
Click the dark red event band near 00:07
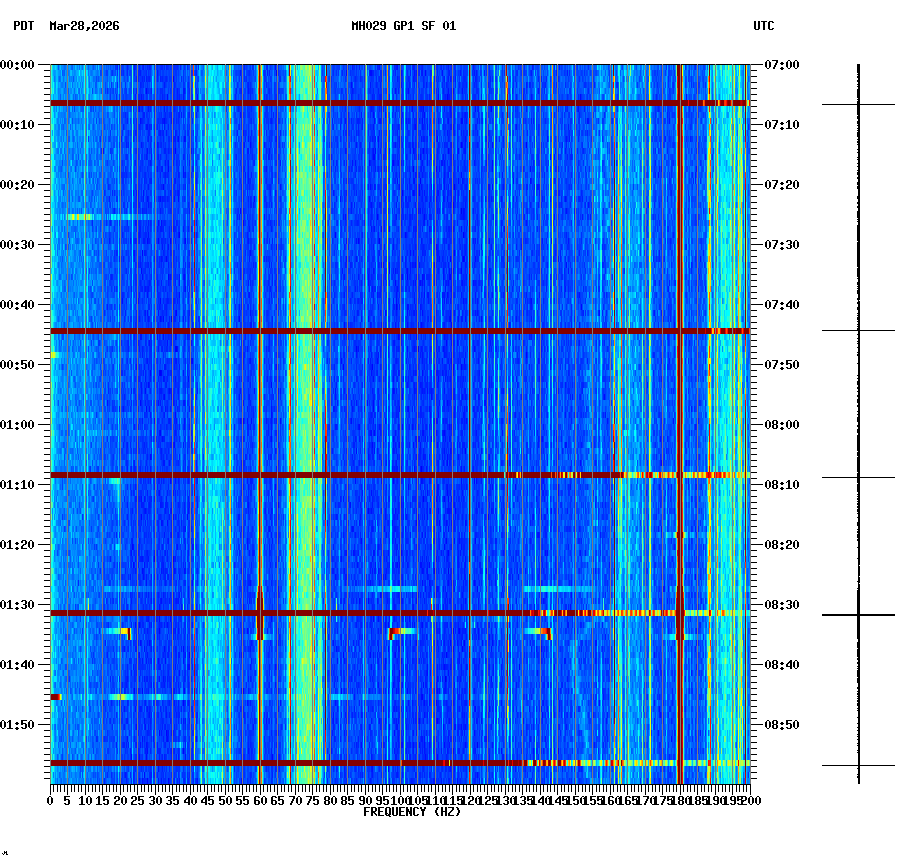pyautogui.click(x=400, y=101)
